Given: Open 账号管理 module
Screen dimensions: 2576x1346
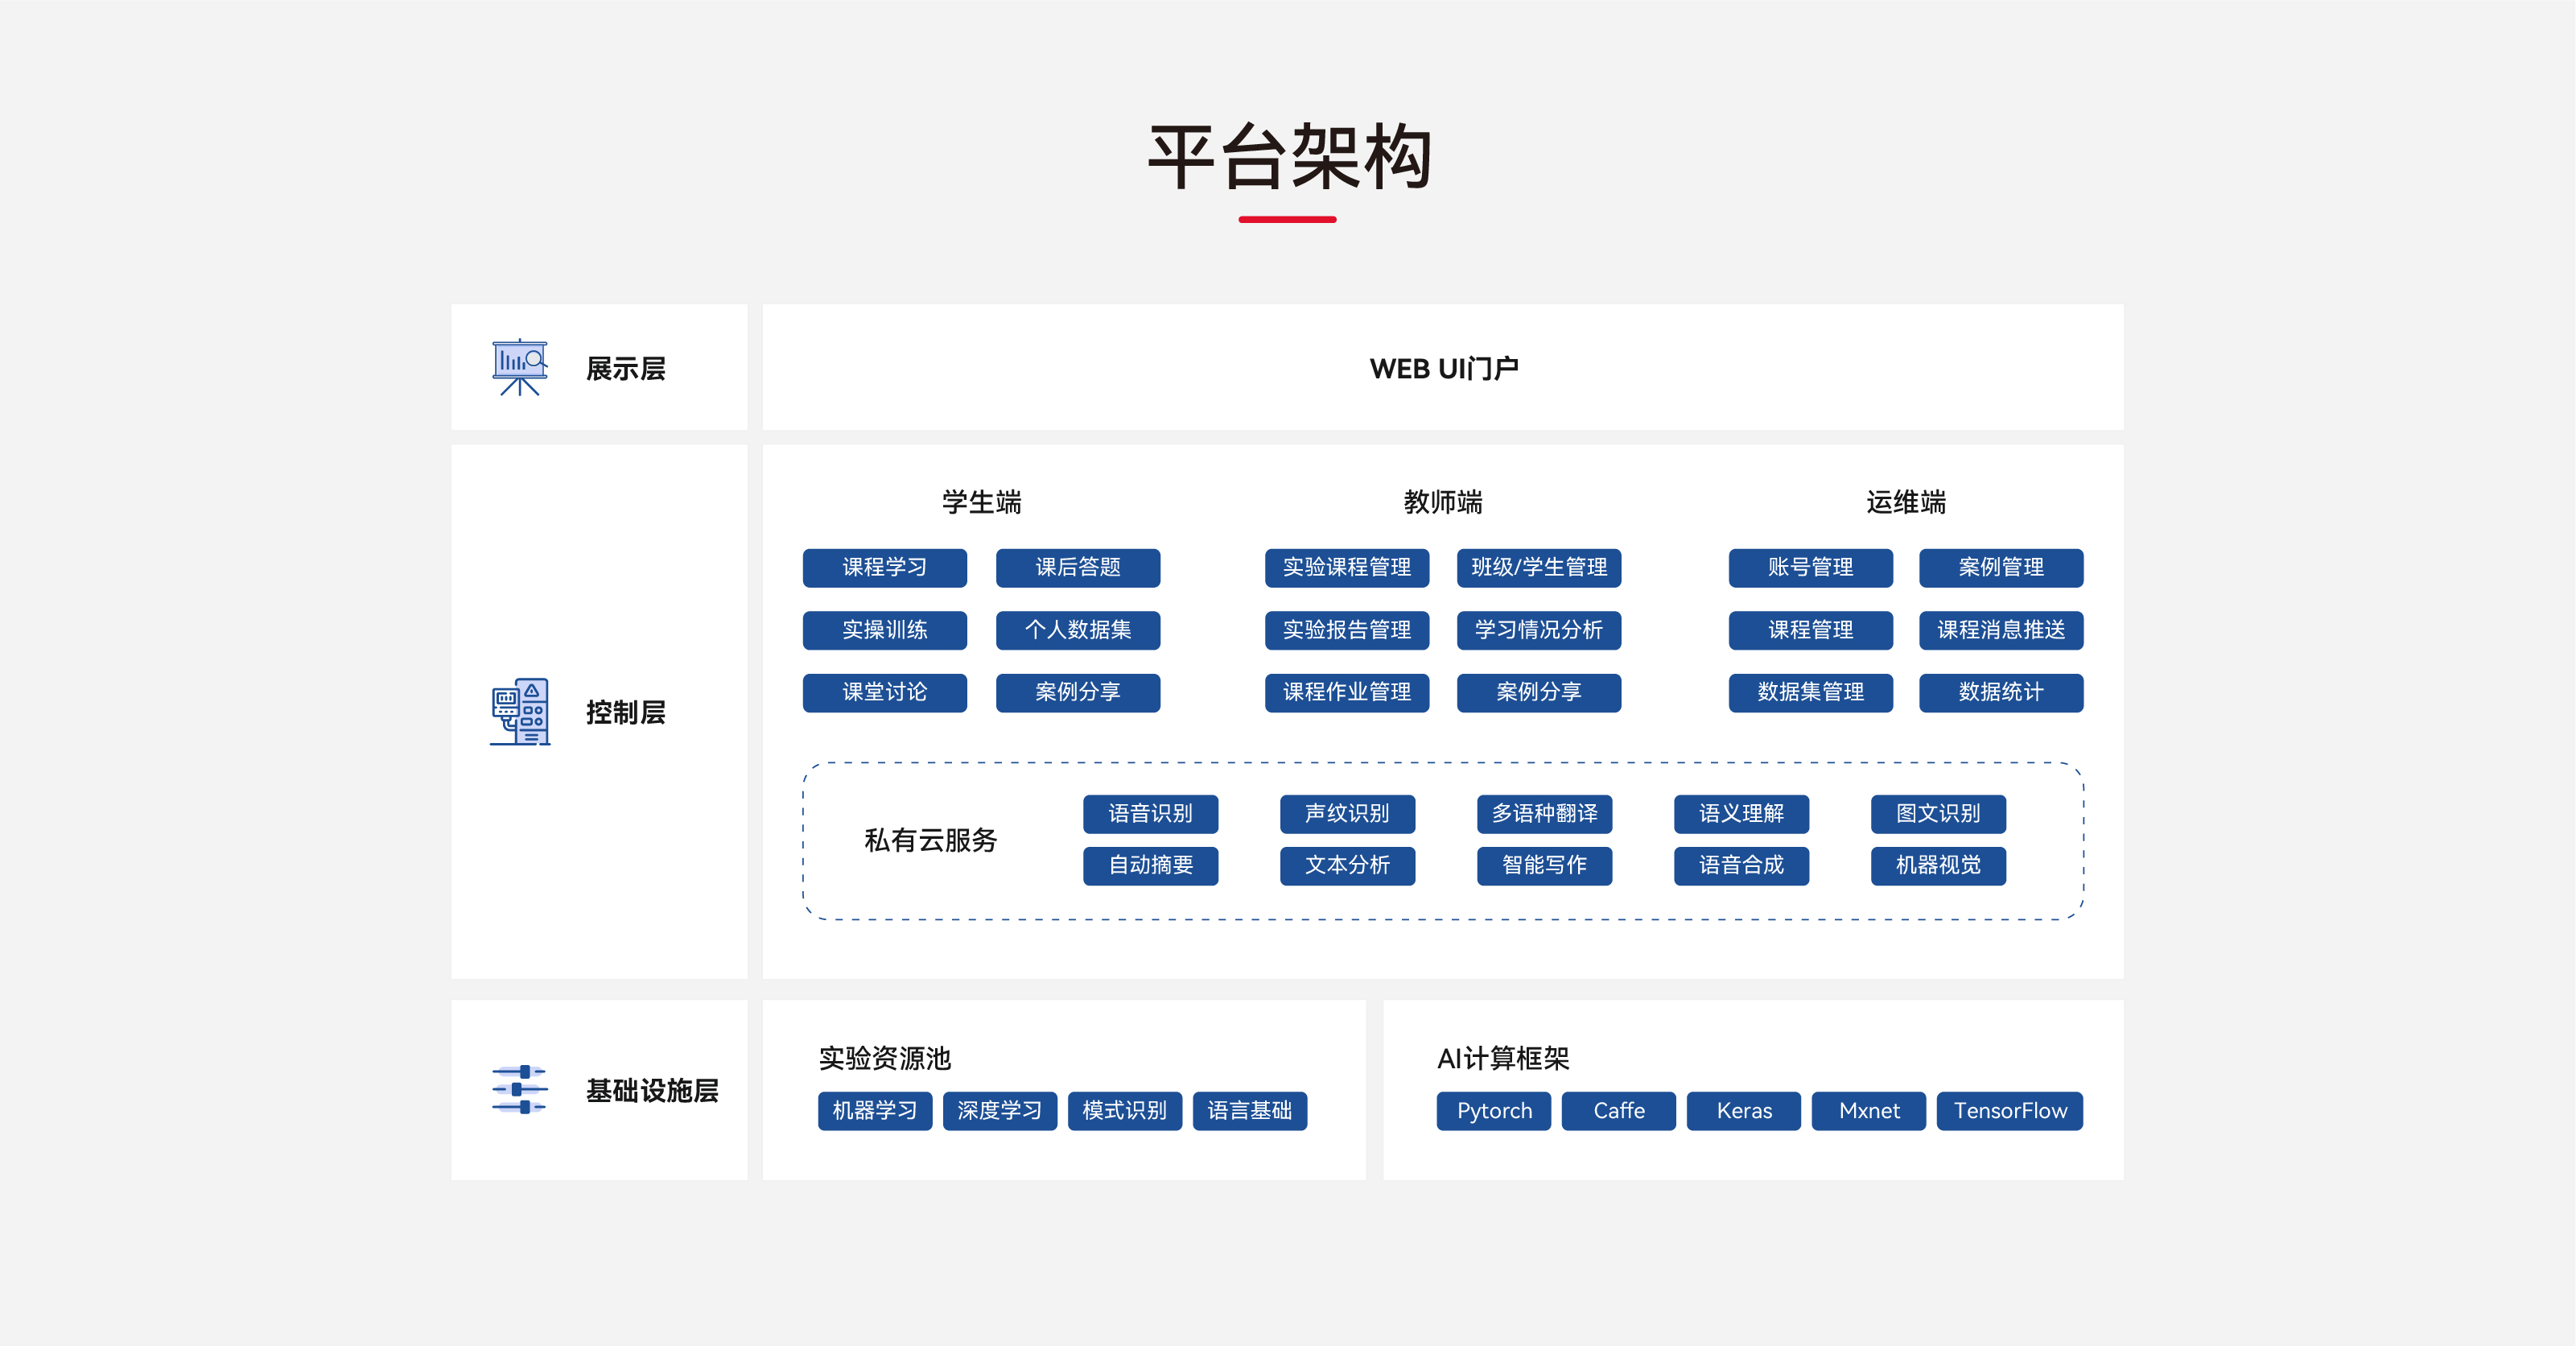Looking at the screenshot, I should [1811, 568].
